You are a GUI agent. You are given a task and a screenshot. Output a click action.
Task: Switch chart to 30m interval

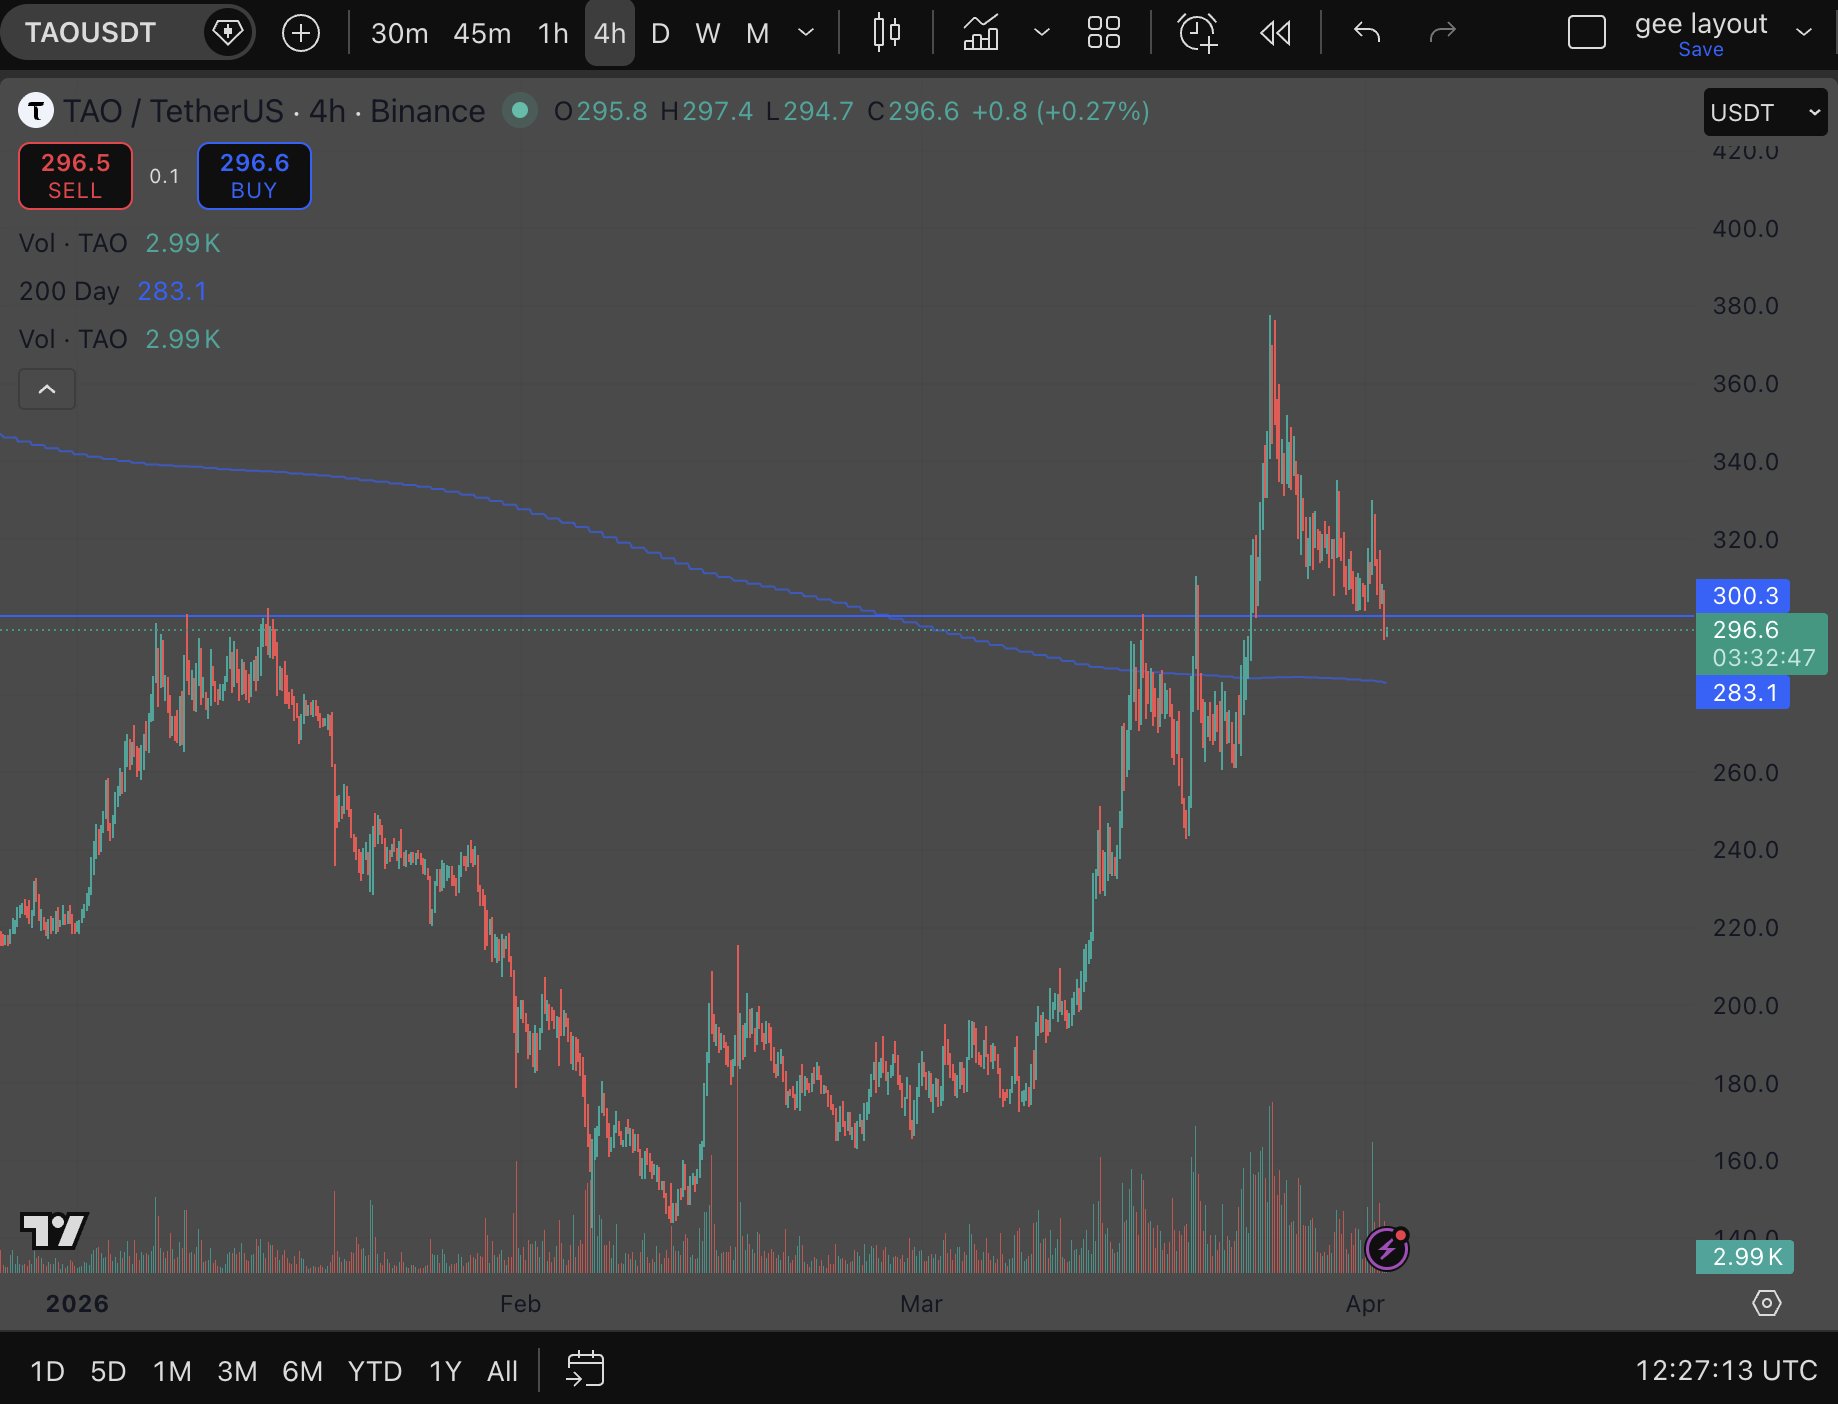click(x=399, y=33)
